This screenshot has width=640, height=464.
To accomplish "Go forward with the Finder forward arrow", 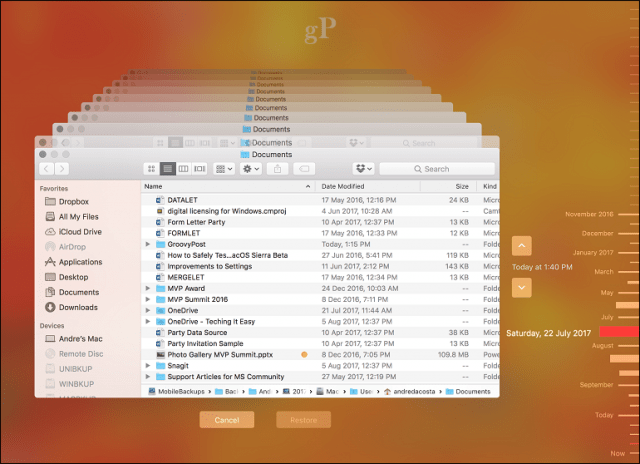I will click(62, 169).
